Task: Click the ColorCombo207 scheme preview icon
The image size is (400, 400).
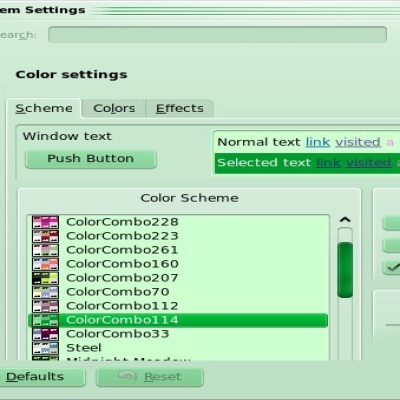Action: [45, 278]
